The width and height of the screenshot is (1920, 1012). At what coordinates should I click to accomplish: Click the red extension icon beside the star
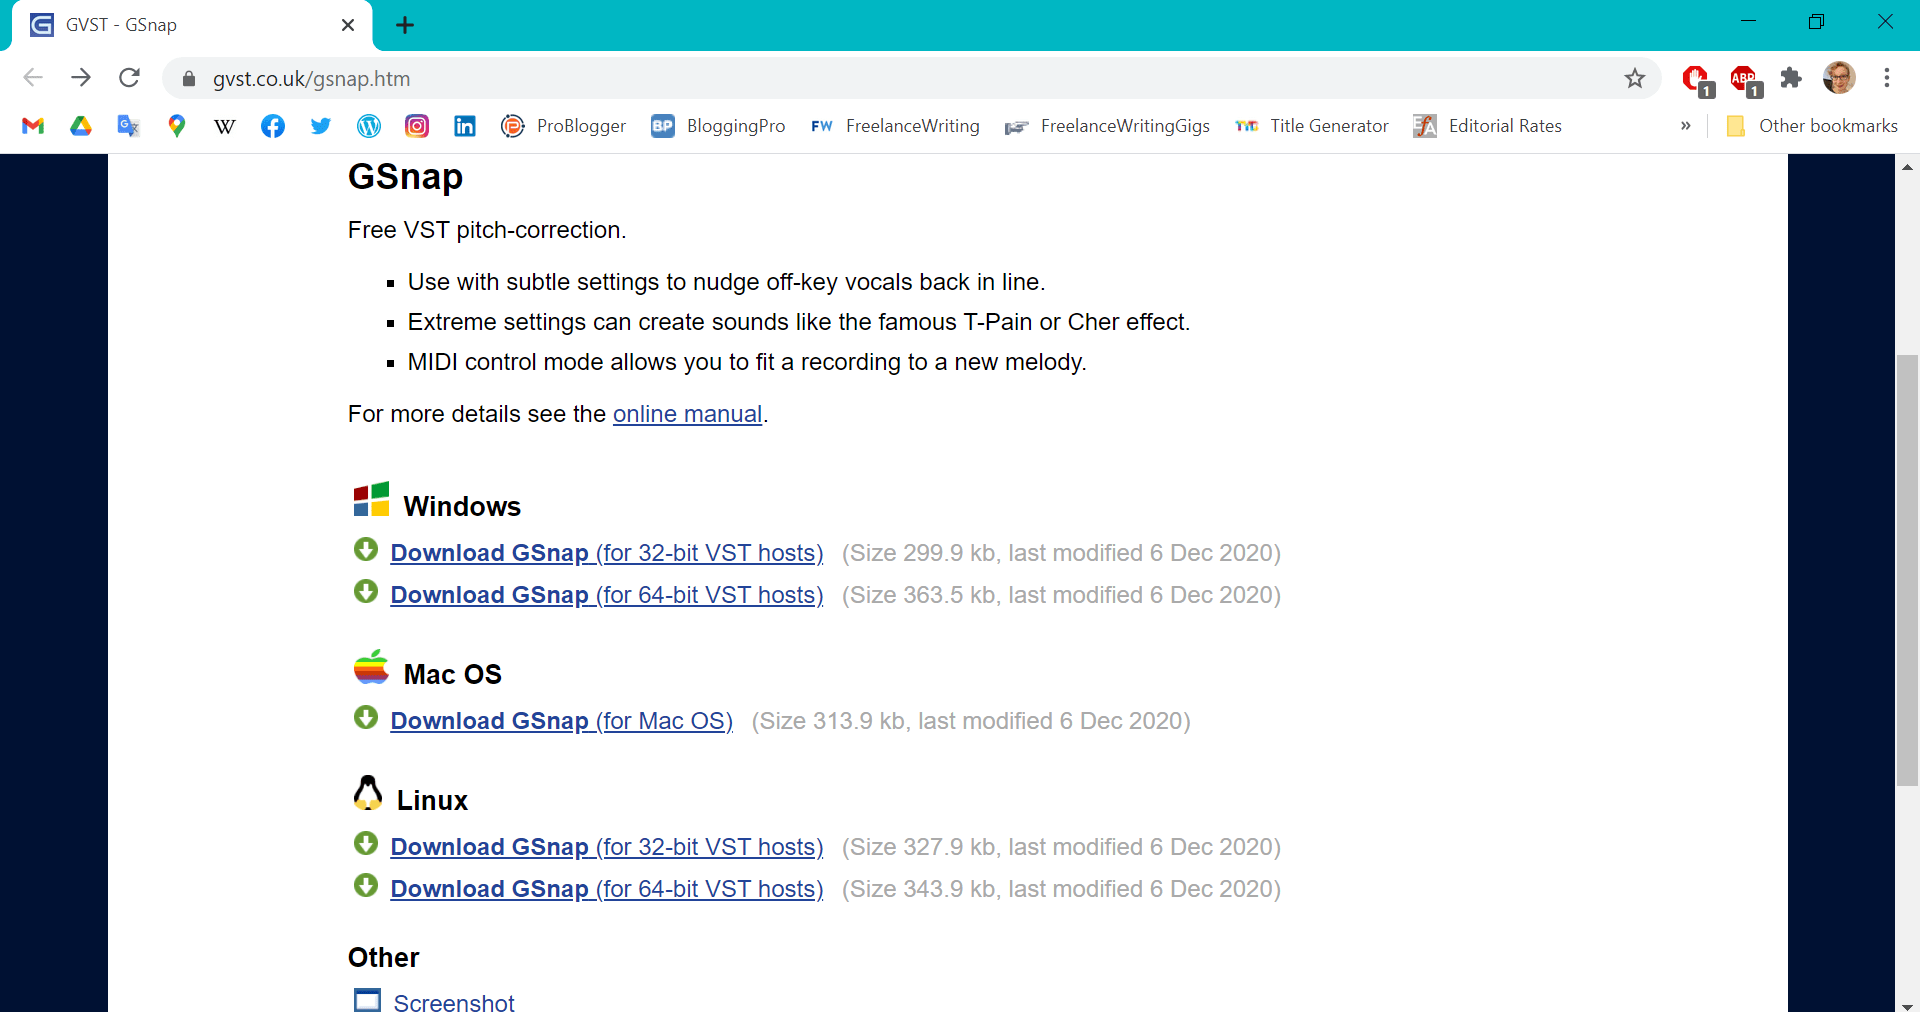click(1697, 79)
